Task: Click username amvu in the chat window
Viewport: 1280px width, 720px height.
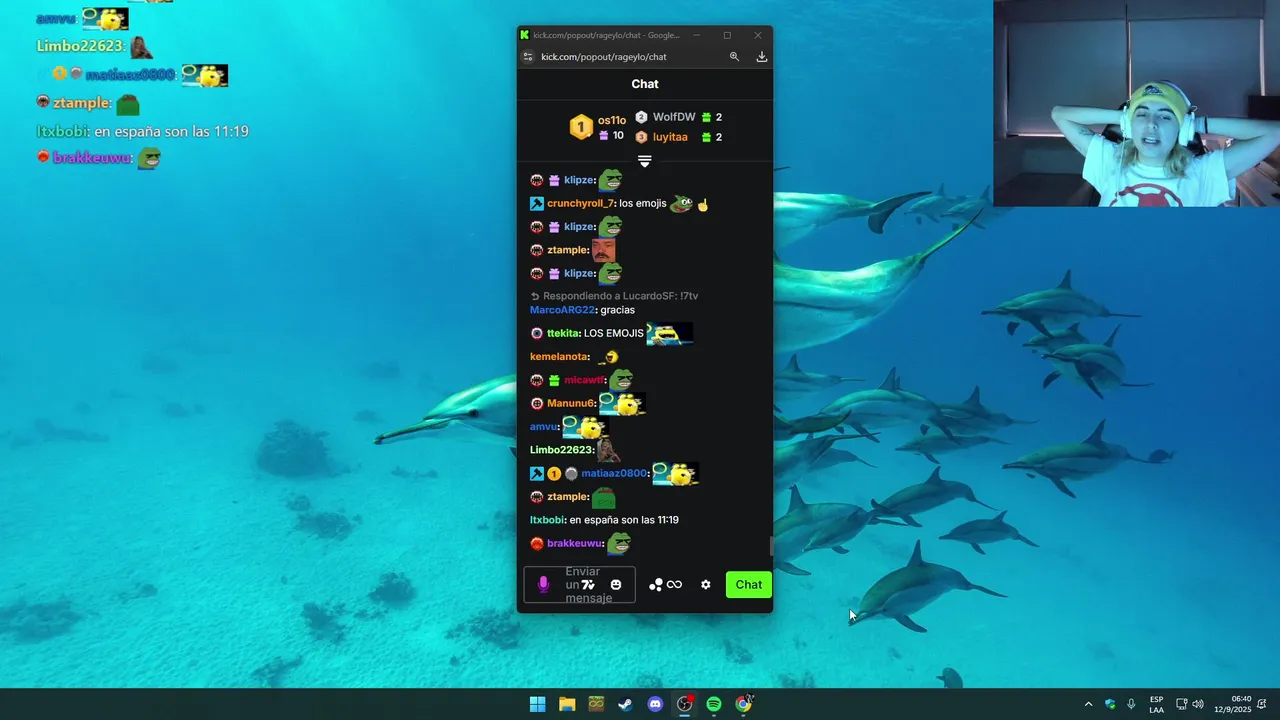Action: 543,427
